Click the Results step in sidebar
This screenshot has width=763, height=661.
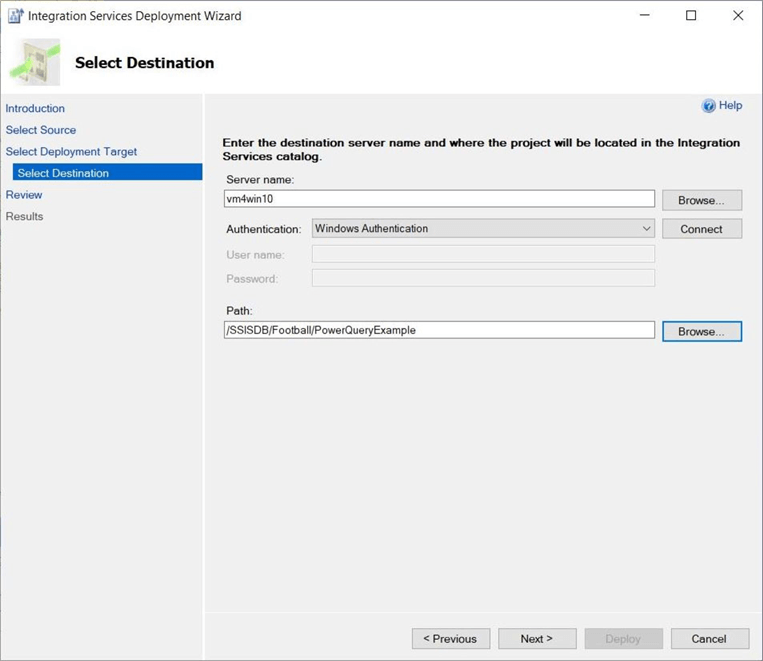(x=25, y=216)
